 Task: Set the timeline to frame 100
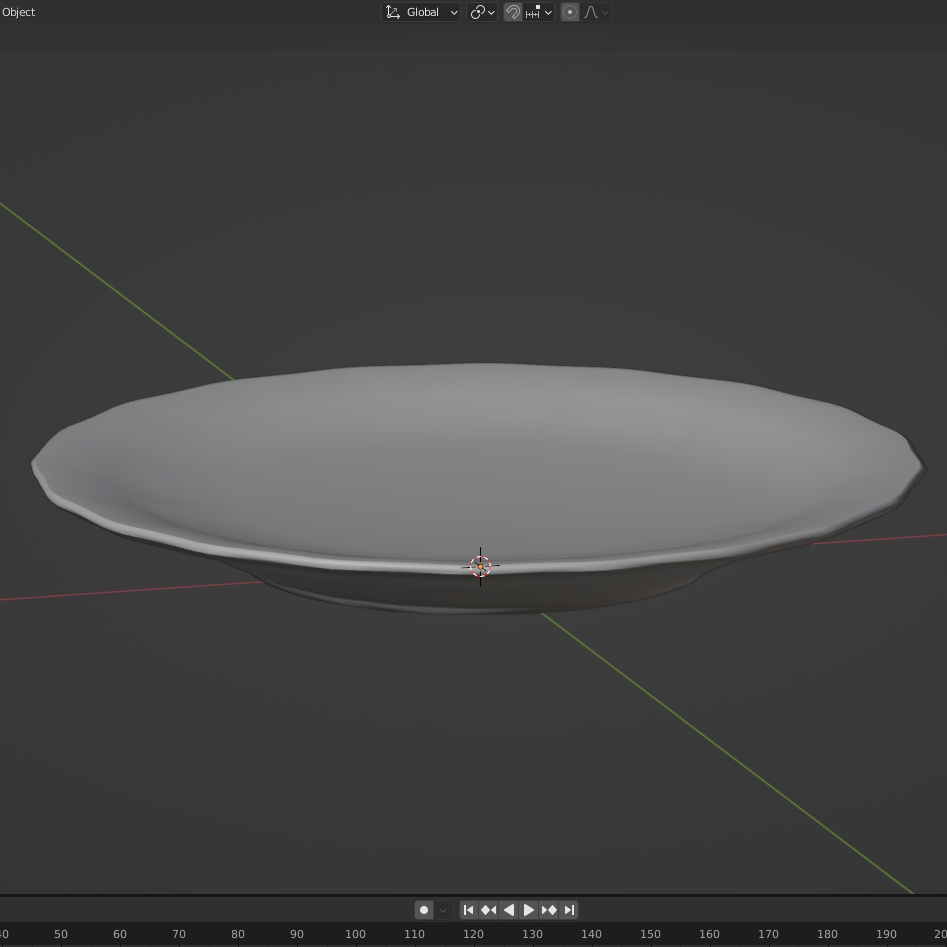tap(355, 934)
